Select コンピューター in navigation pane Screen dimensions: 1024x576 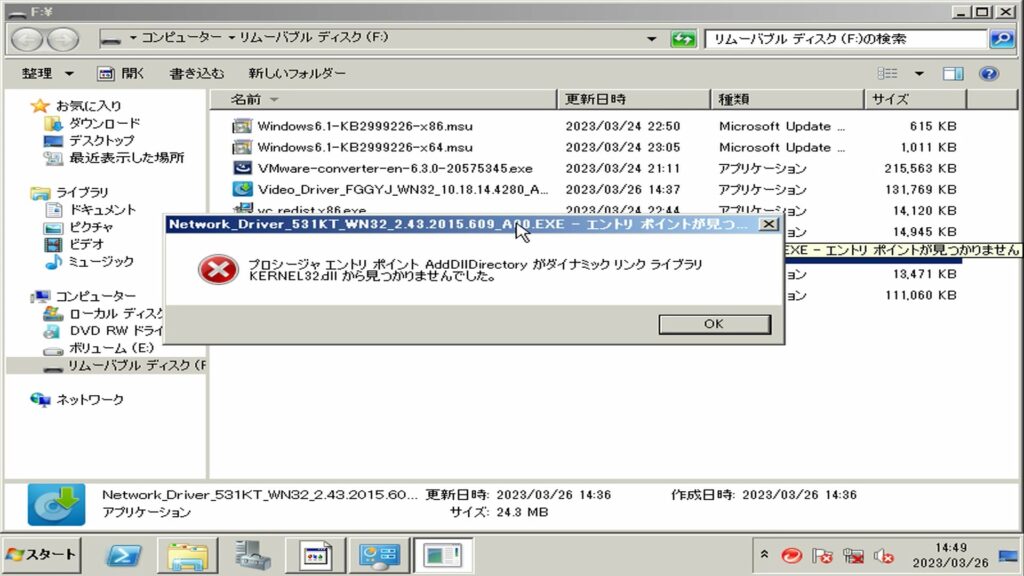(x=95, y=296)
